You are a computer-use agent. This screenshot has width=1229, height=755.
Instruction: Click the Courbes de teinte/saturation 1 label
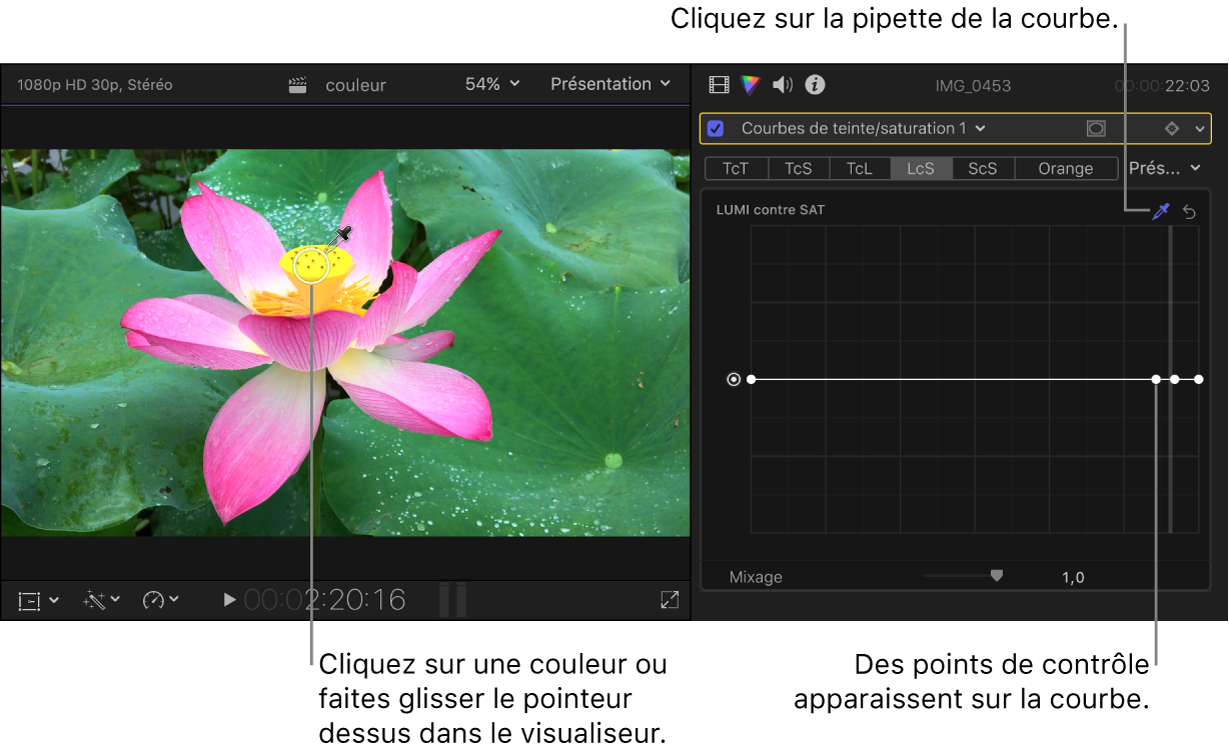854,128
